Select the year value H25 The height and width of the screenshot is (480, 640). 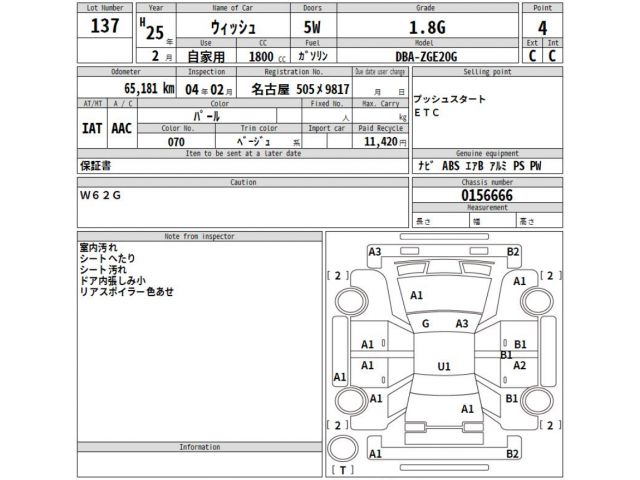coord(152,30)
